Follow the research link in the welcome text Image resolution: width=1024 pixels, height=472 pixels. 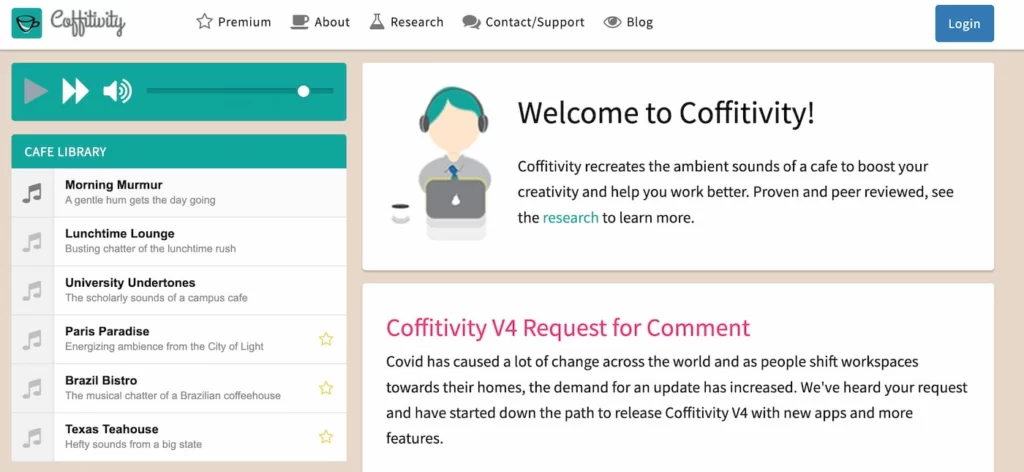(x=570, y=217)
